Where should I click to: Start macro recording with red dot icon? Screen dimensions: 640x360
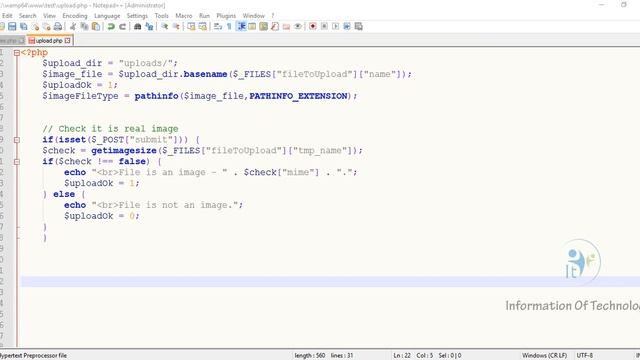click(x=313, y=27)
